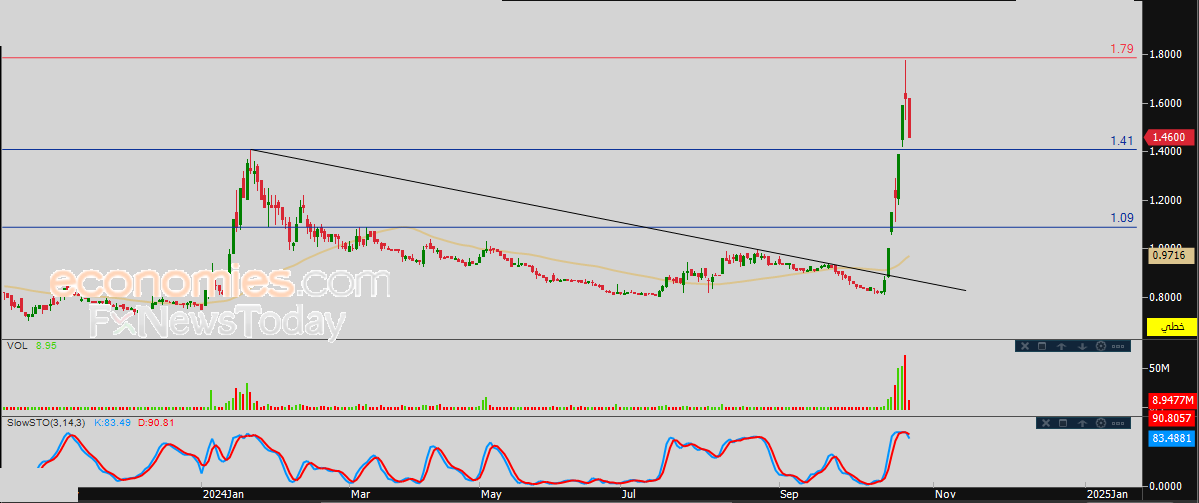
Task: Open VOL indicator settings gear
Action: pyautogui.click(x=1101, y=346)
